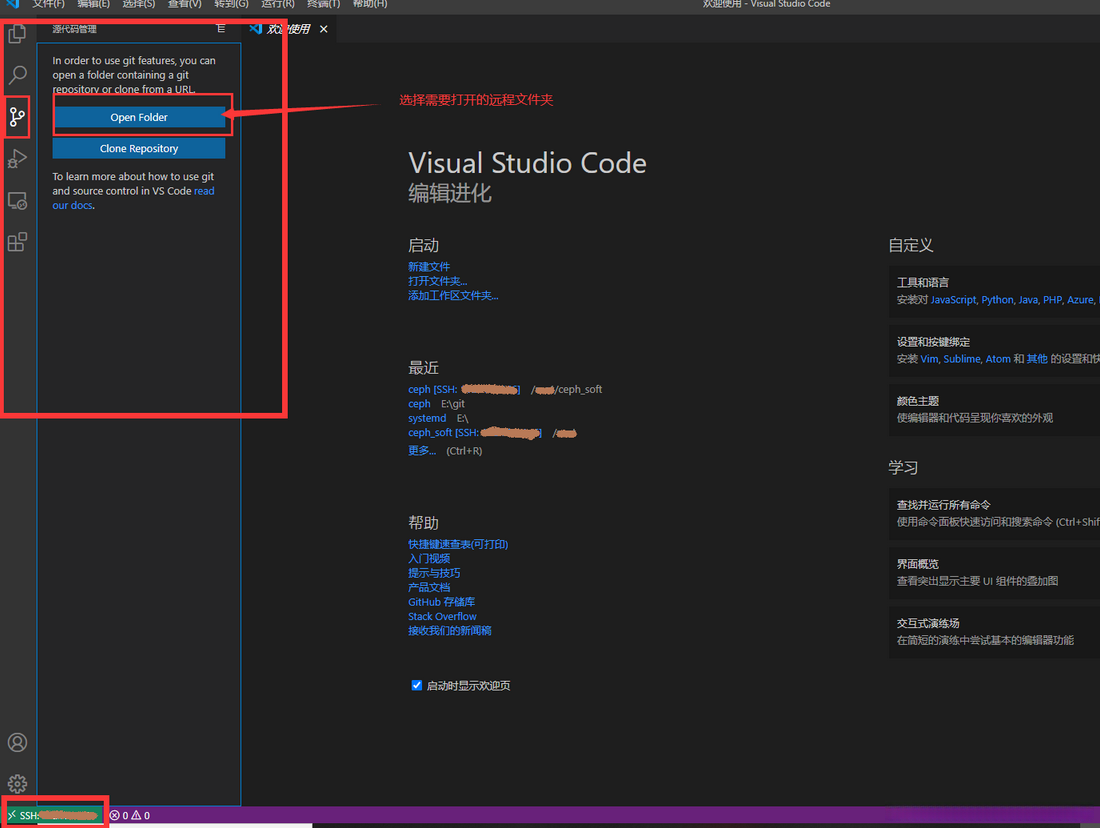Open the GitHub 存储库 help link
1100x832 pixels.
pos(441,602)
